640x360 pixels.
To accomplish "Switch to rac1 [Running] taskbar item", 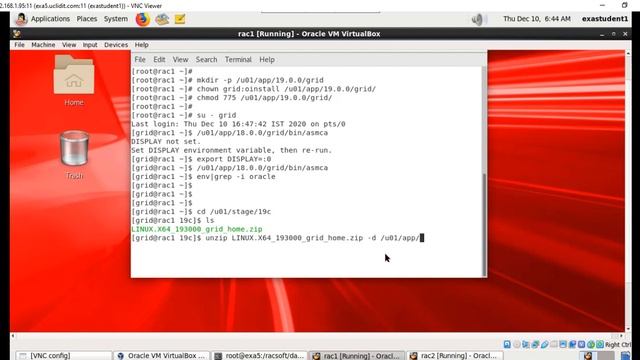I will pos(357,356).
